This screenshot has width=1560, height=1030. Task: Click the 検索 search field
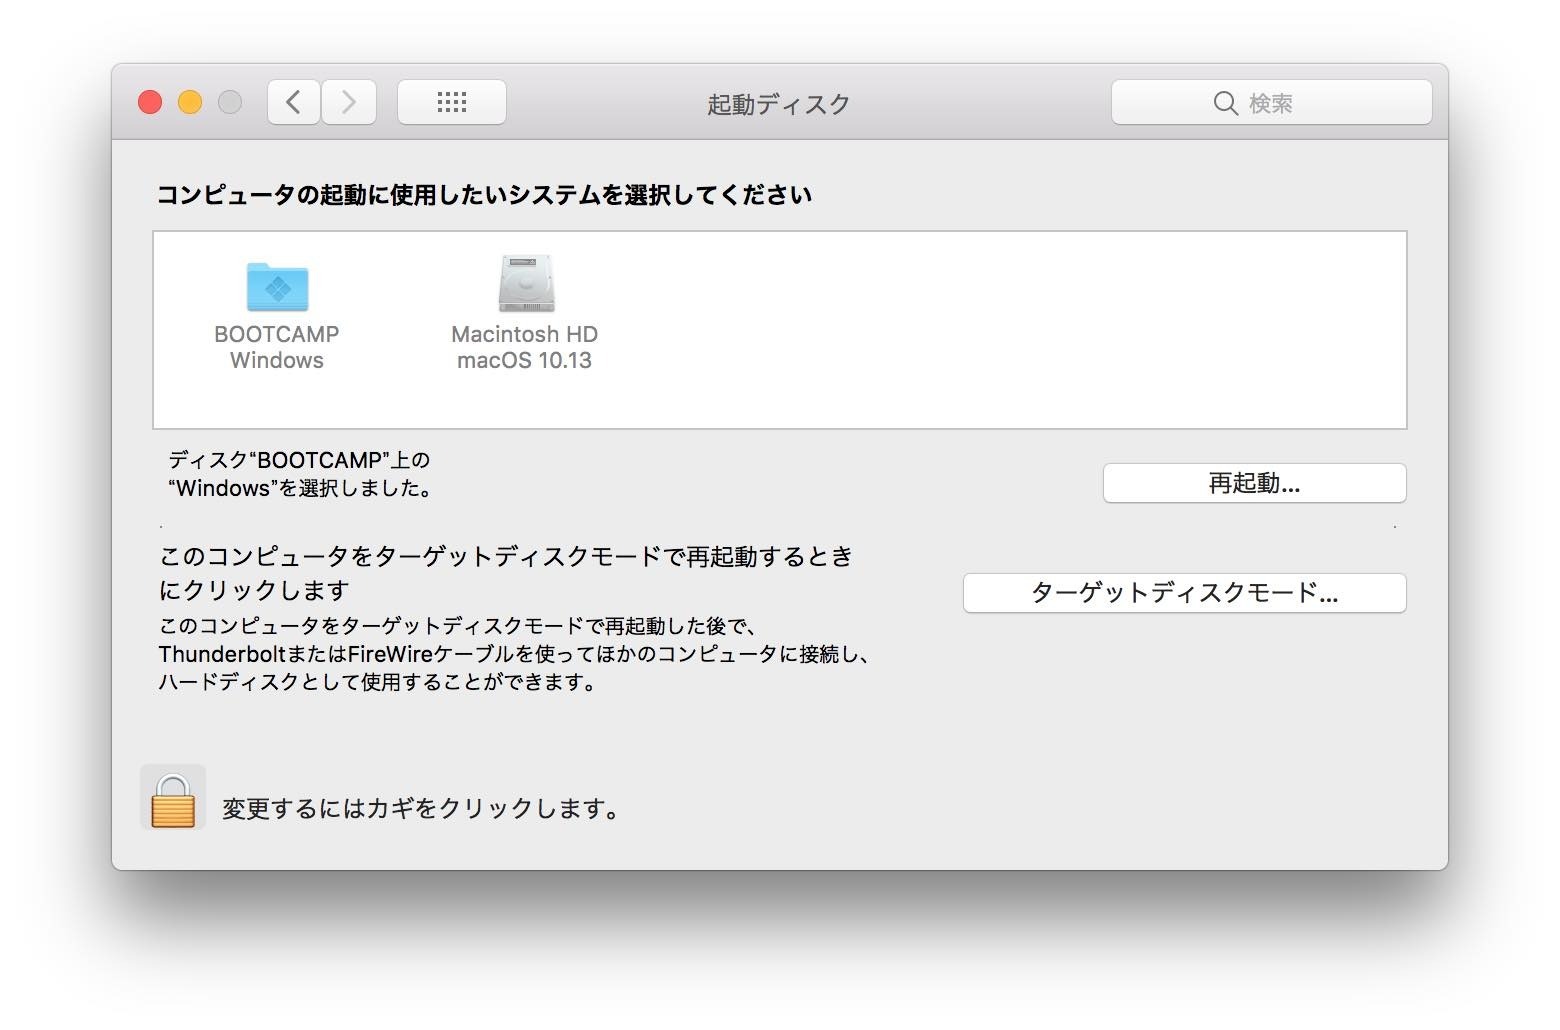click(x=1271, y=102)
